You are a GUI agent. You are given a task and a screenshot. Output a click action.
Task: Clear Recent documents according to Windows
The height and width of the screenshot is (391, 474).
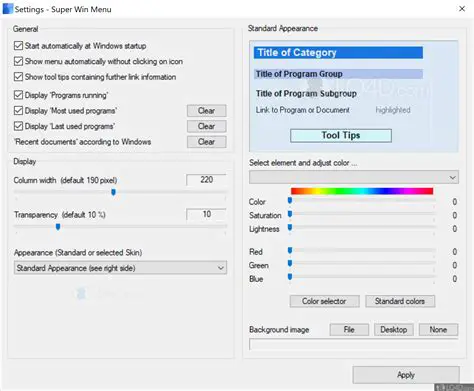click(x=207, y=142)
